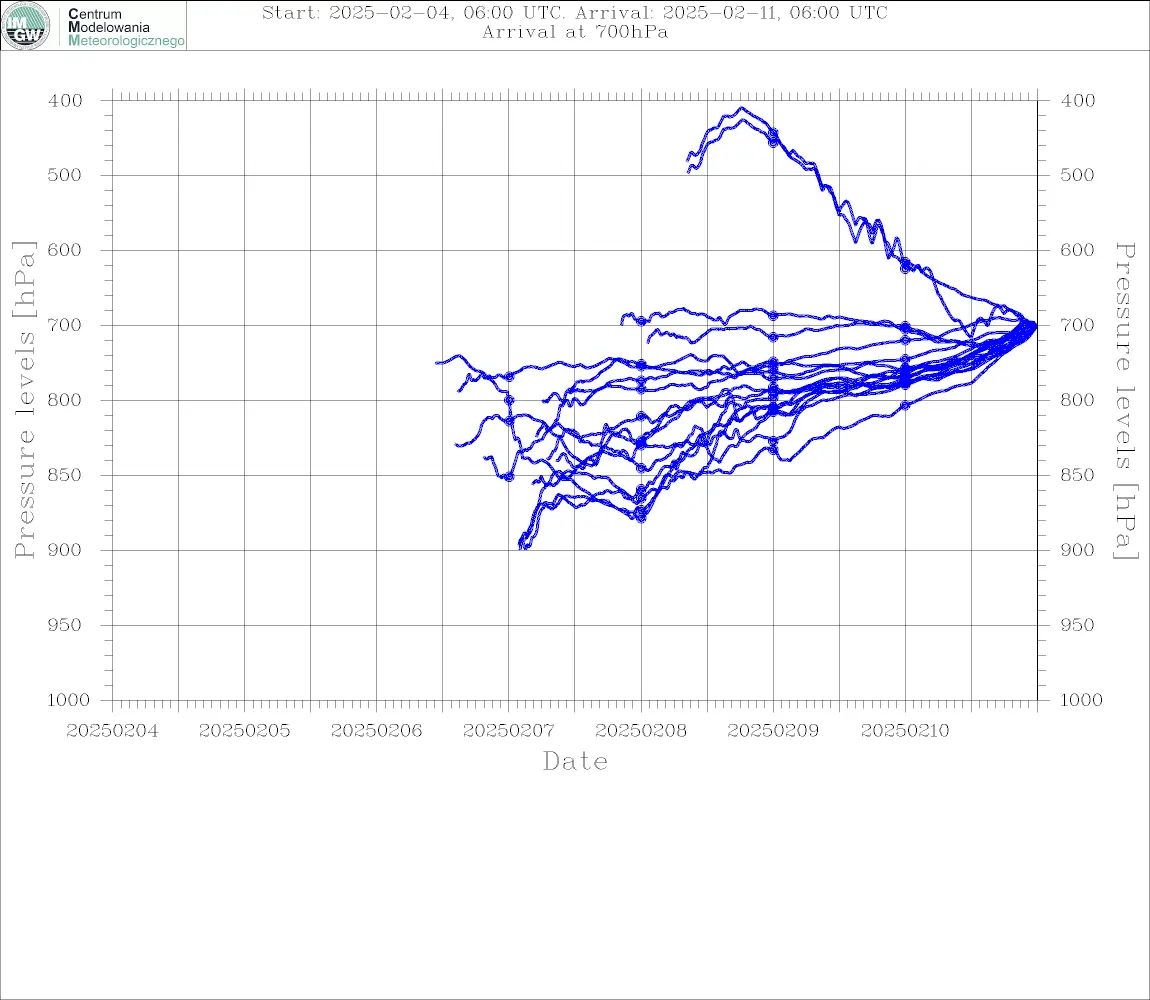The height and width of the screenshot is (1000, 1150).
Task: Click the 'Arrival at 700hPa' subtitle
Action: [x=575, y=32]
